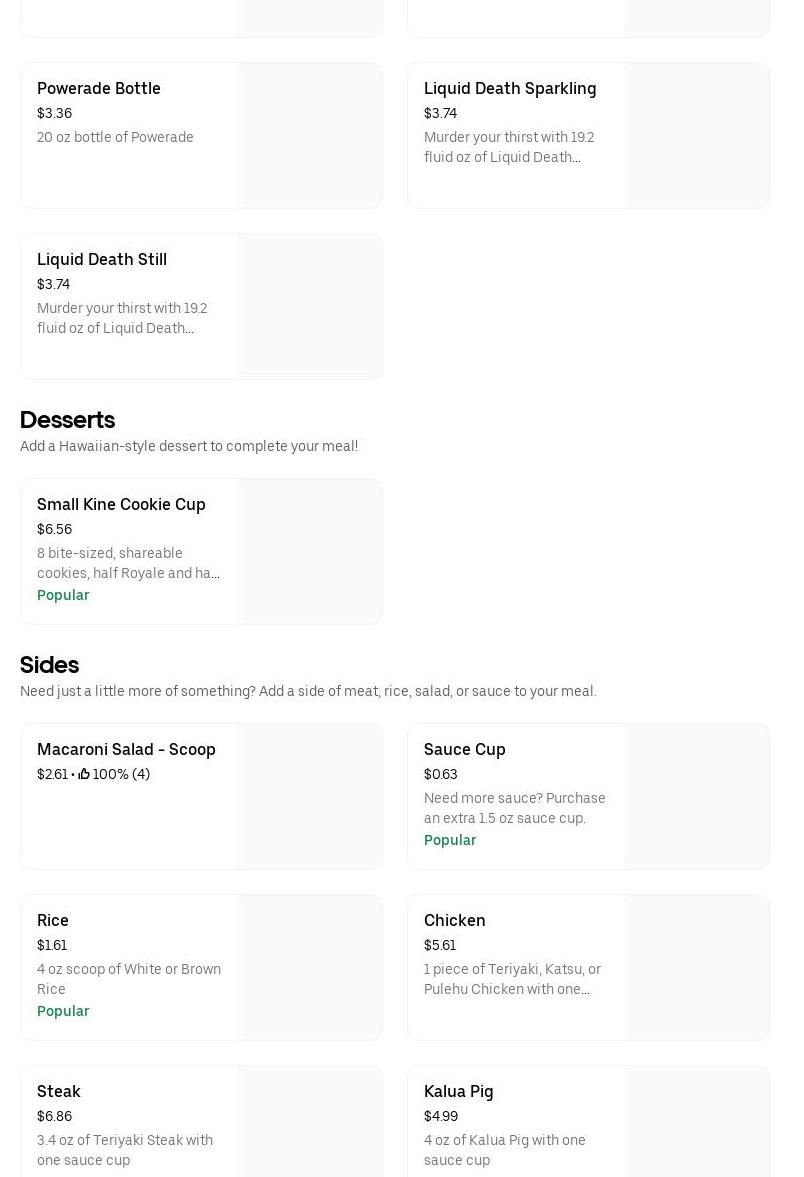Open the Kalua Pig item
Screen dimensions: 804x1177
459,1092
